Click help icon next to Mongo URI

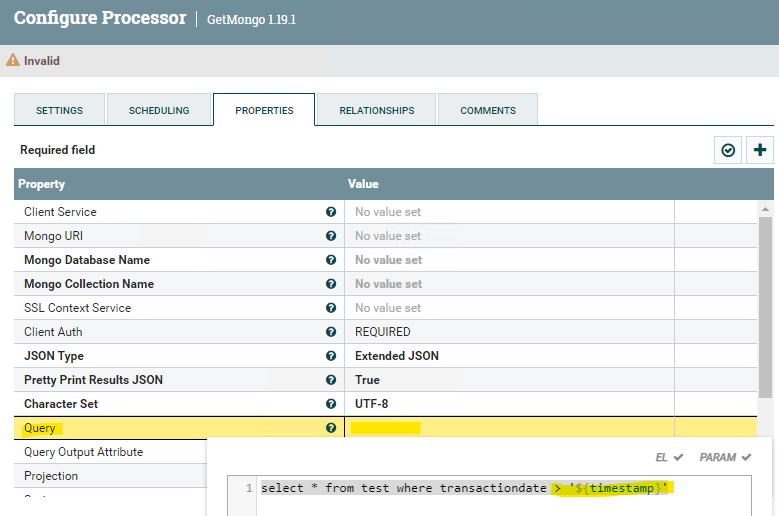(330, 236)
